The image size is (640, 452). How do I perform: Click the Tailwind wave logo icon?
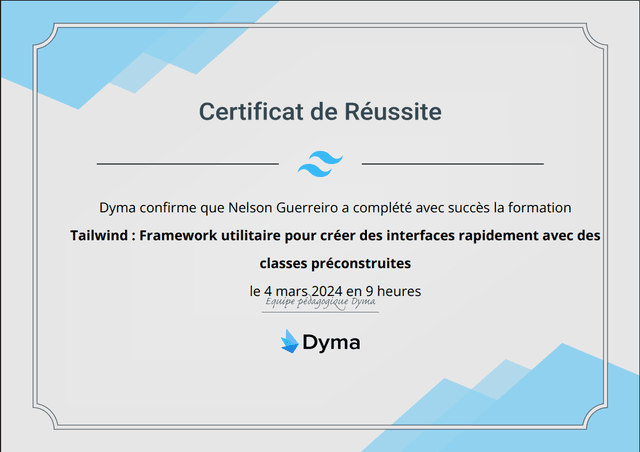coord(320,164)
